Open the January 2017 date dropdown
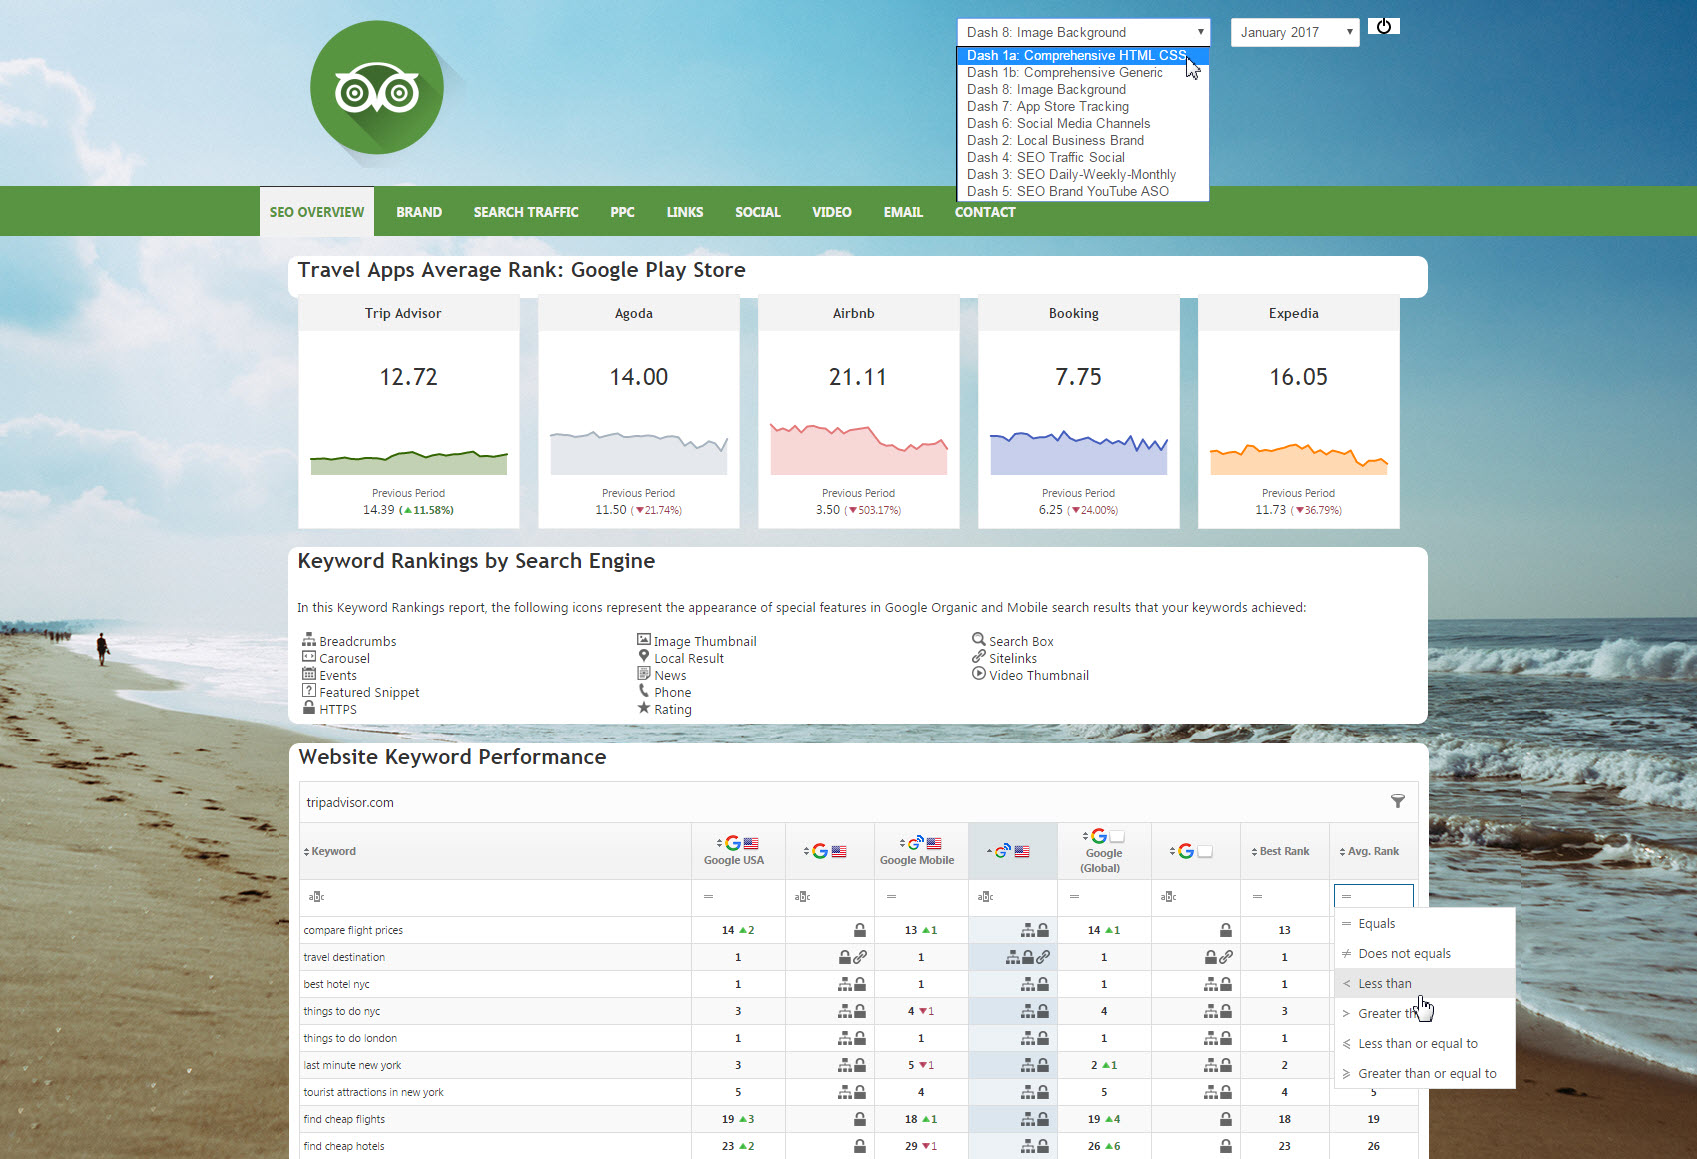The image size is (1697, 1159). [x=1294, y=32]
